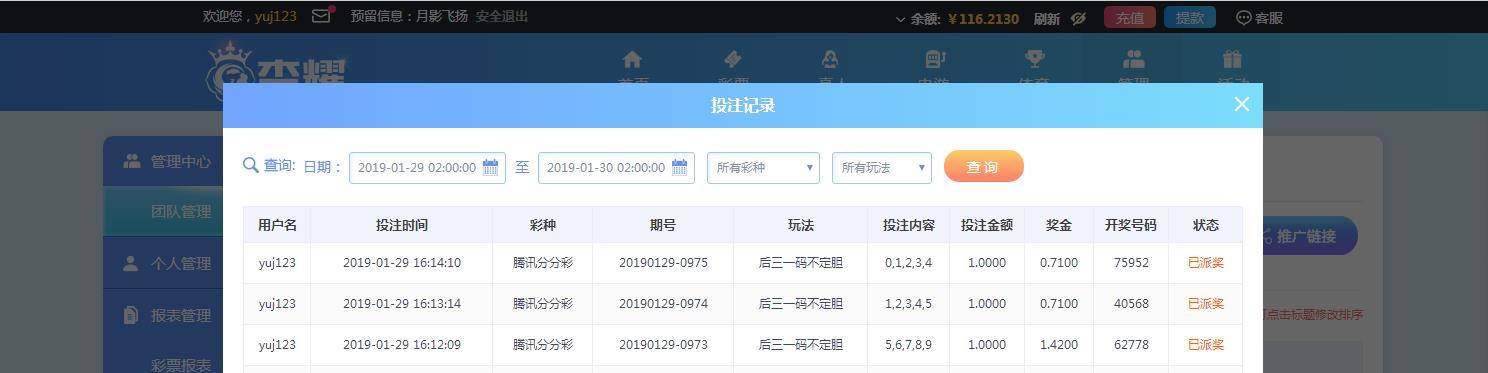Click the red 充值 recharge button
Viewport: 1488px width, 373px height.
click(x=1130, y=17)
